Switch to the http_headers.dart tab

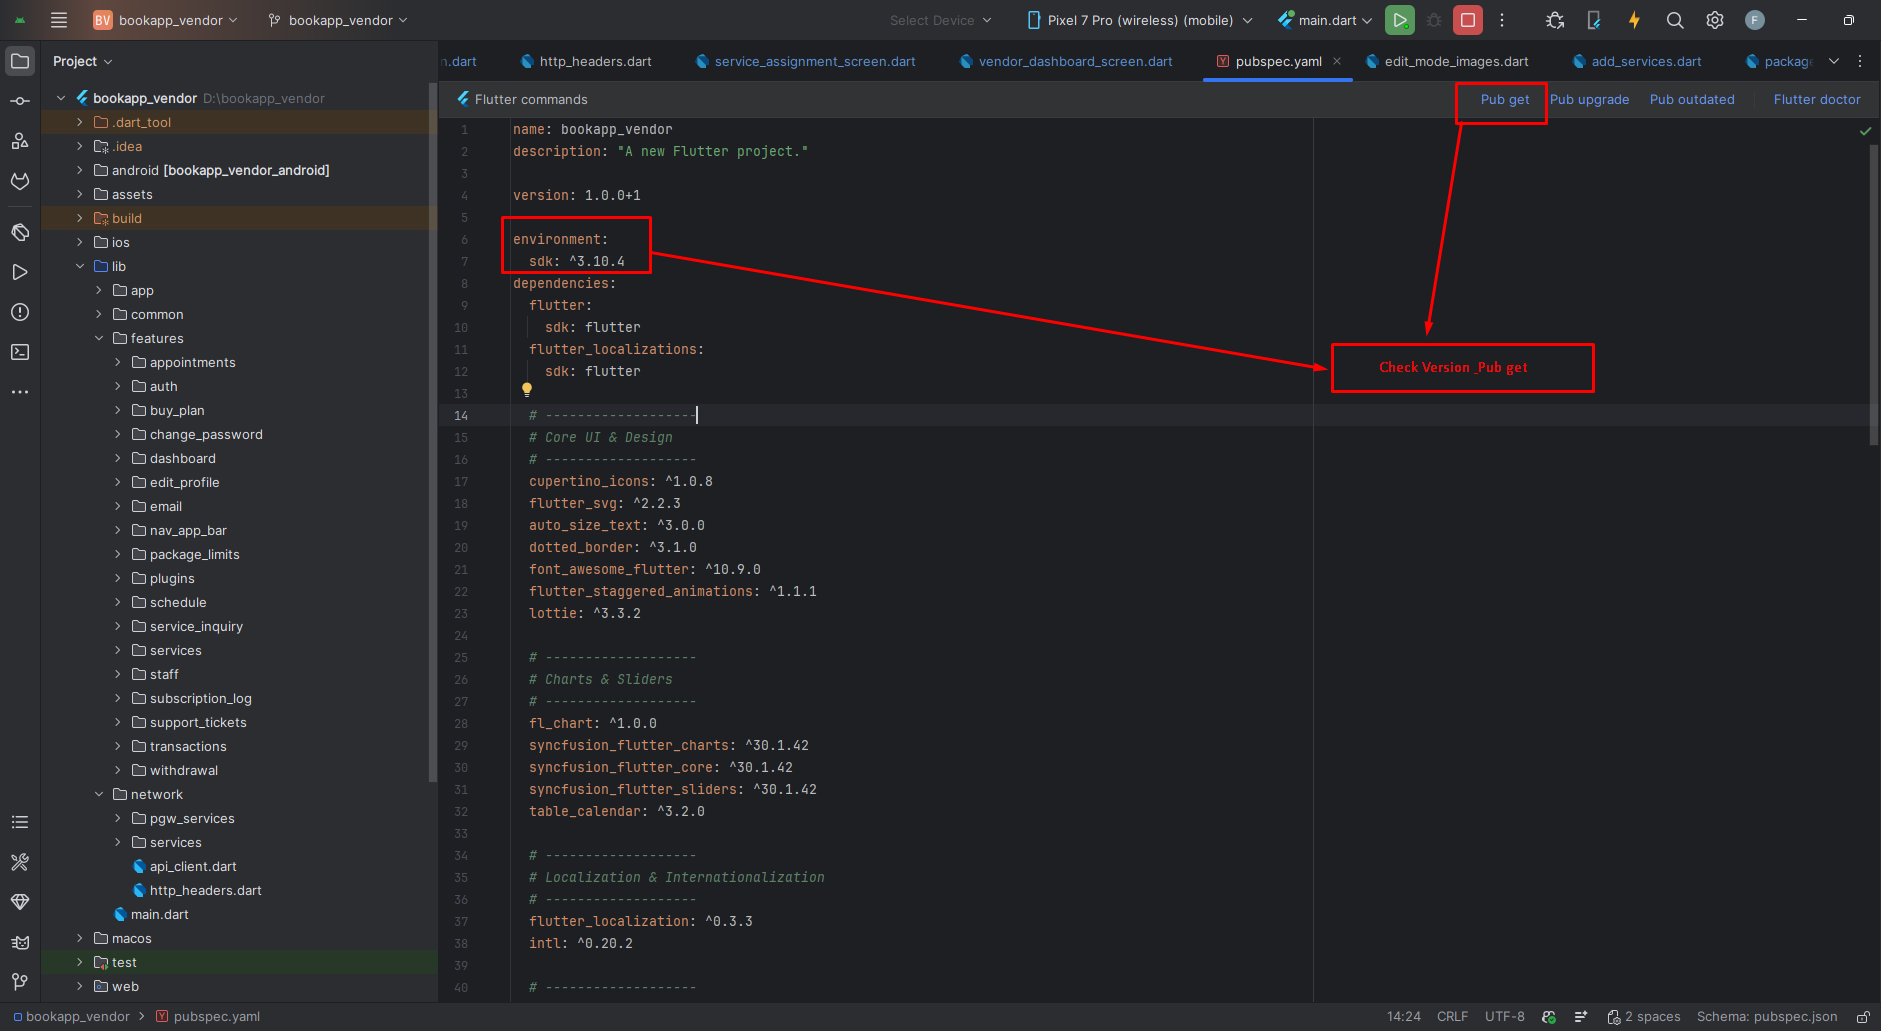click(595, 61)
